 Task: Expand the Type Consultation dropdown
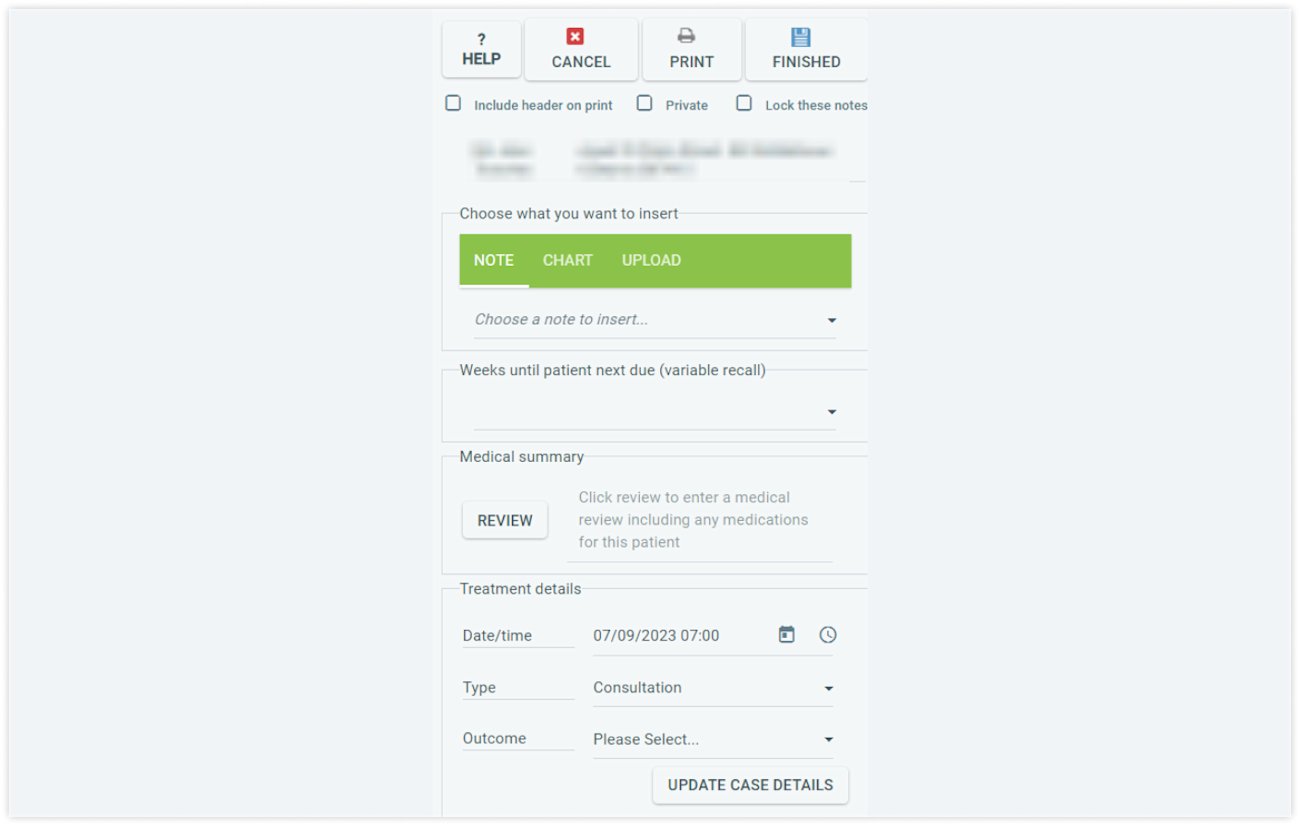click(713, 688)
